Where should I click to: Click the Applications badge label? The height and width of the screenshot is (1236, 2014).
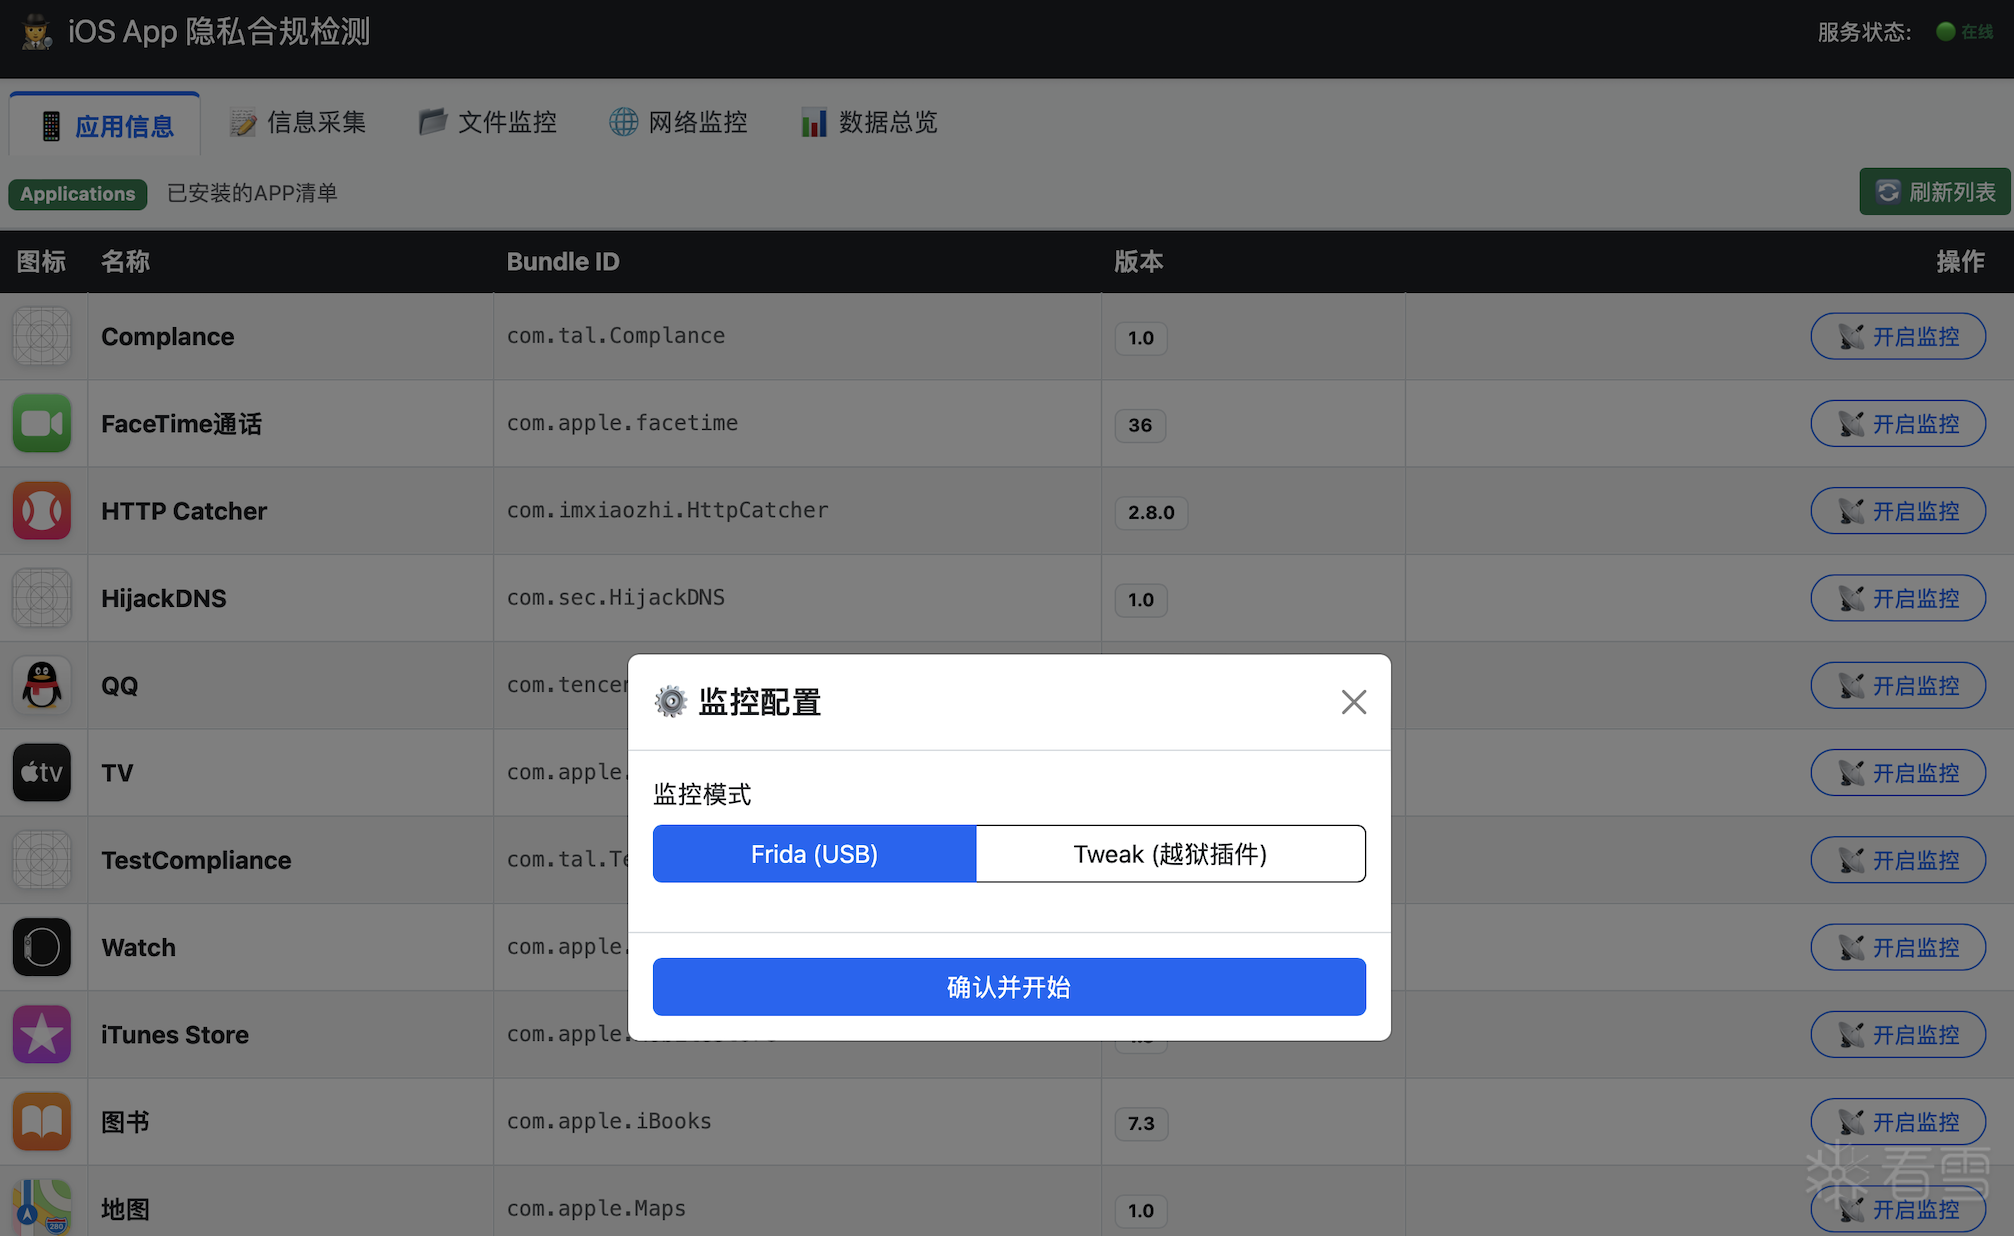click(78, 193)
